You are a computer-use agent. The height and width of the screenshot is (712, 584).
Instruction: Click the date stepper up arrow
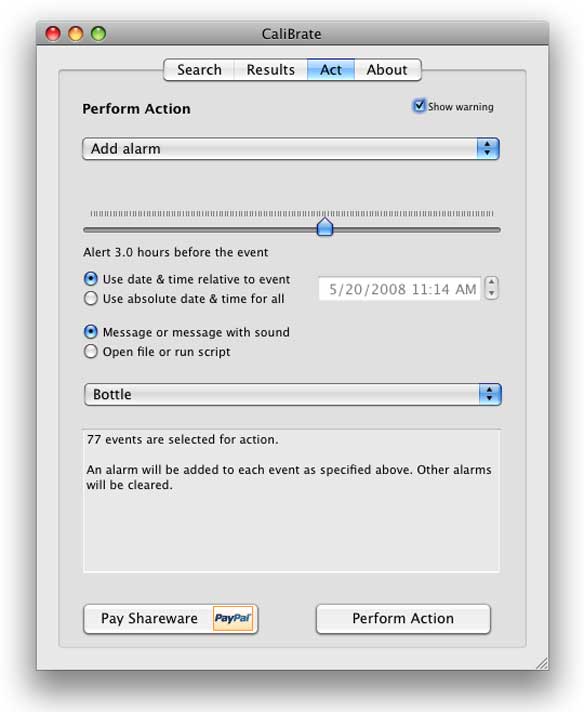[491, 282]
